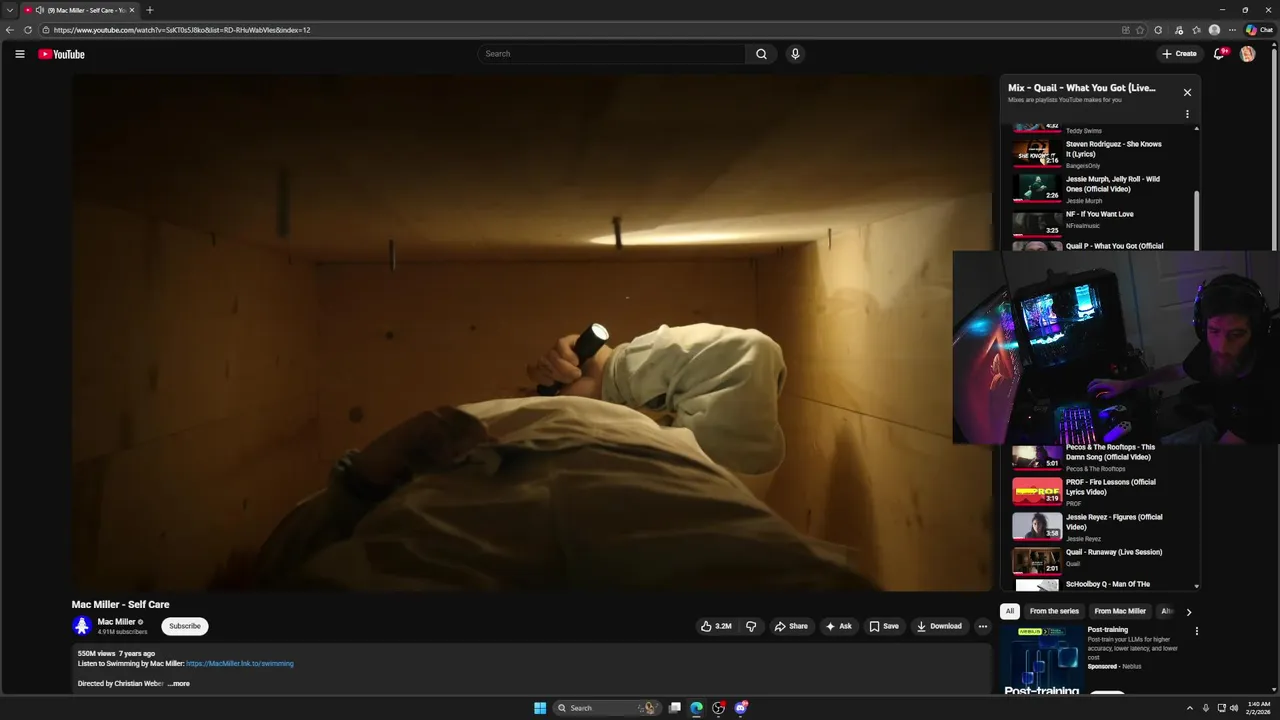Play Jessie Reyez - Figures video

[1088, 527]
